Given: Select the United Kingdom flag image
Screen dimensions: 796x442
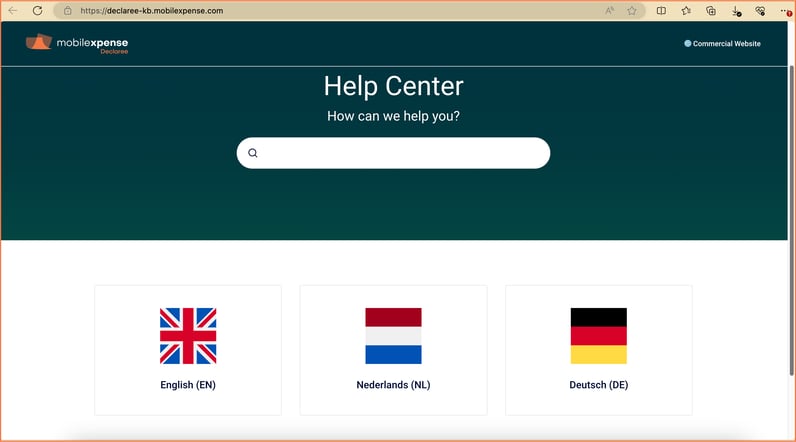Looking at the screenshot, I should 188,336.
